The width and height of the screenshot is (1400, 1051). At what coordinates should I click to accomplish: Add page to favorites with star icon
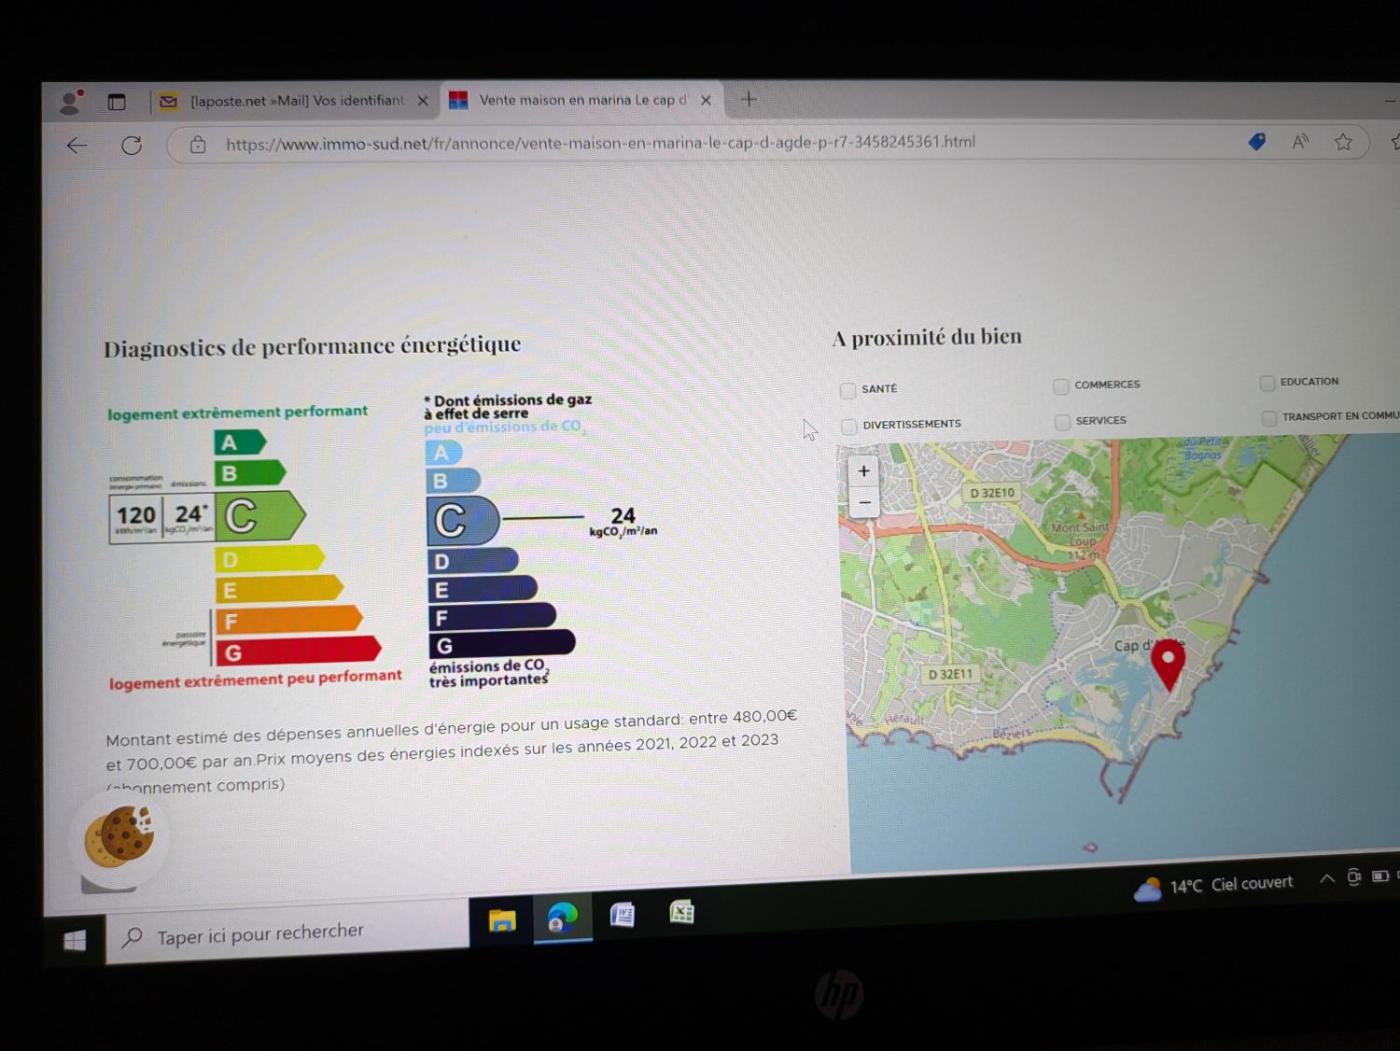(1343, 142)
